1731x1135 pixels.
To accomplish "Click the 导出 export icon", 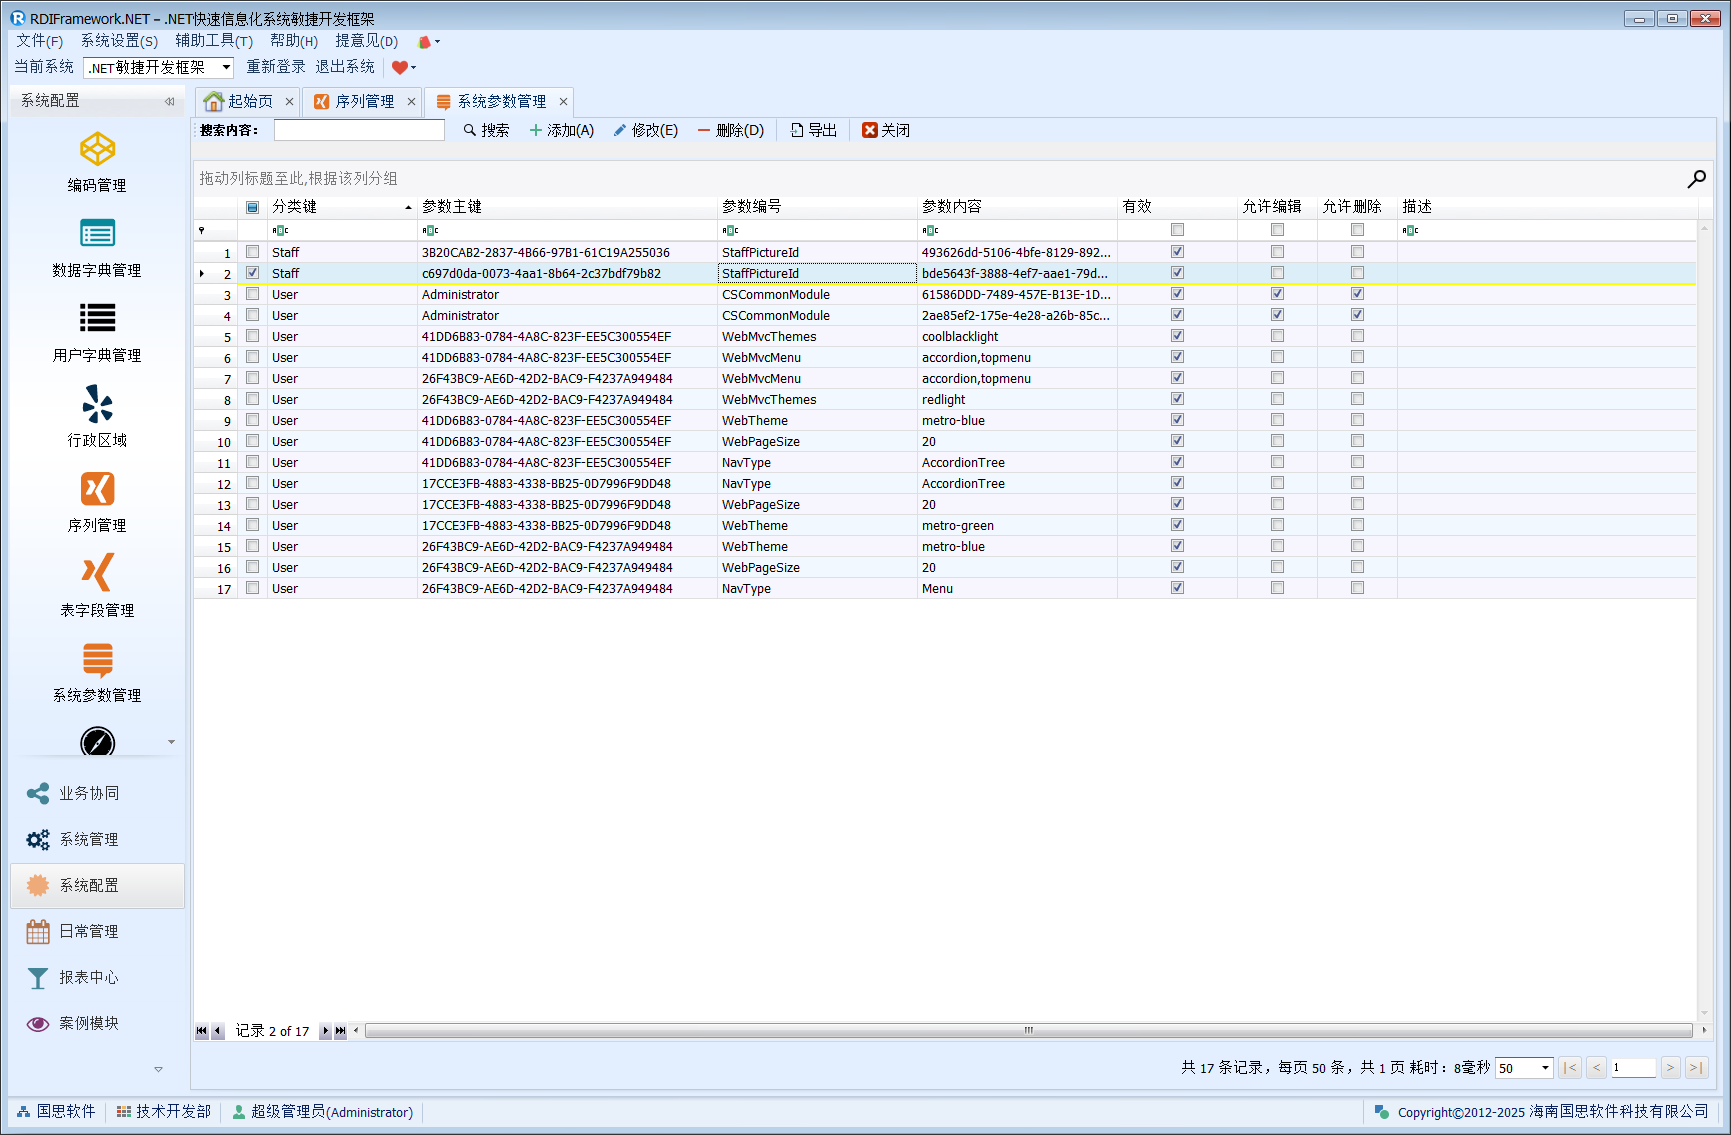I will pyautogui.click(x=797, y=131).
